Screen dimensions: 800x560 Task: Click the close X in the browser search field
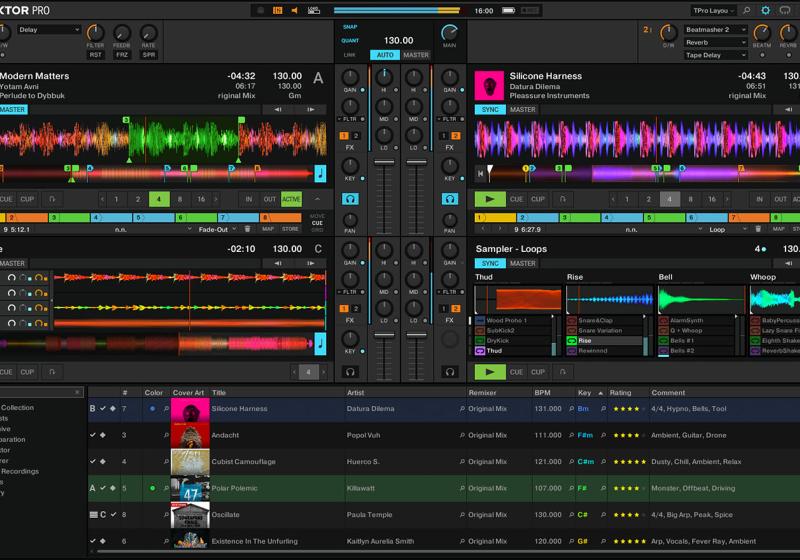click(77, 392)
